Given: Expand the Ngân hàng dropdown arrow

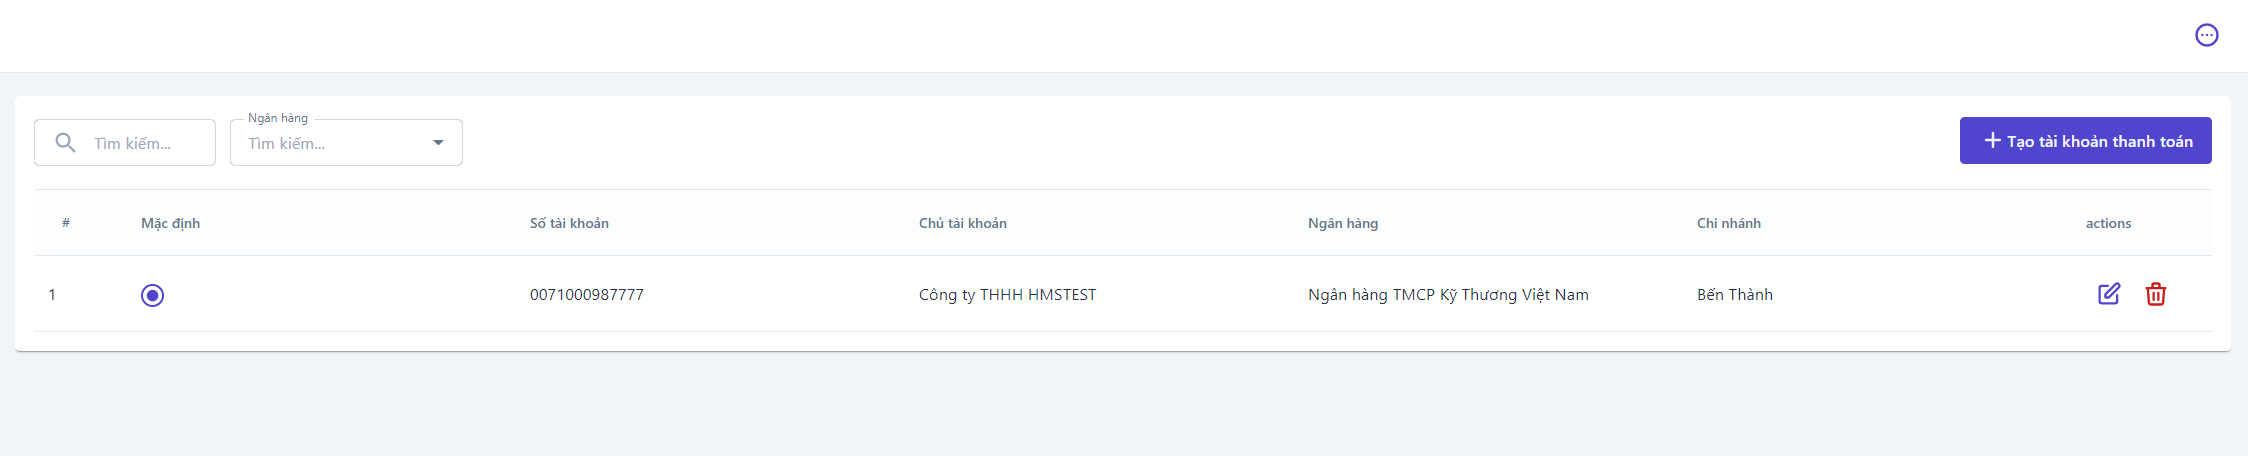Looking at the screenshot, I should click(x=438, y=143).
